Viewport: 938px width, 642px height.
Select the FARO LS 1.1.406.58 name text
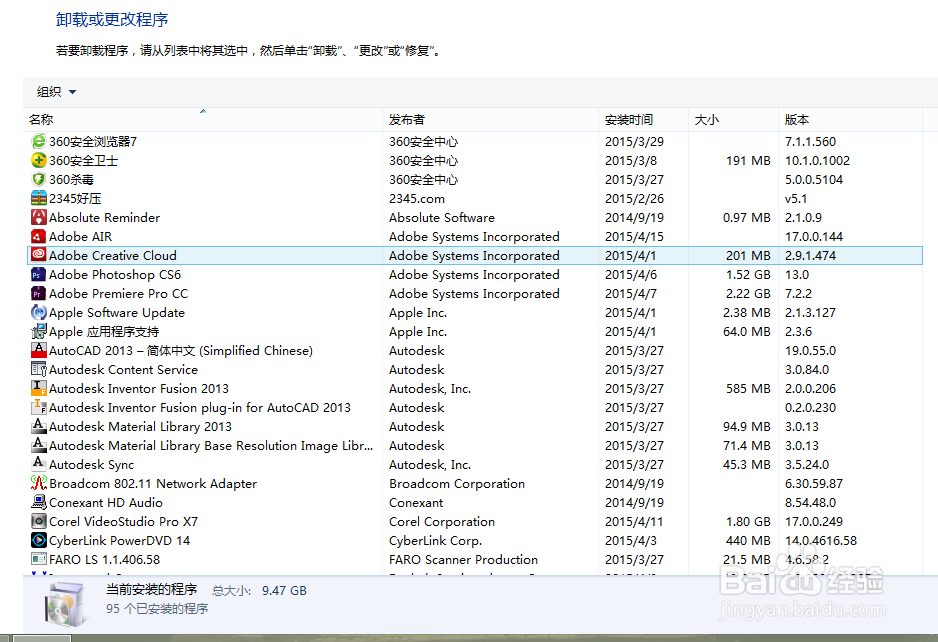click(105, 559)
